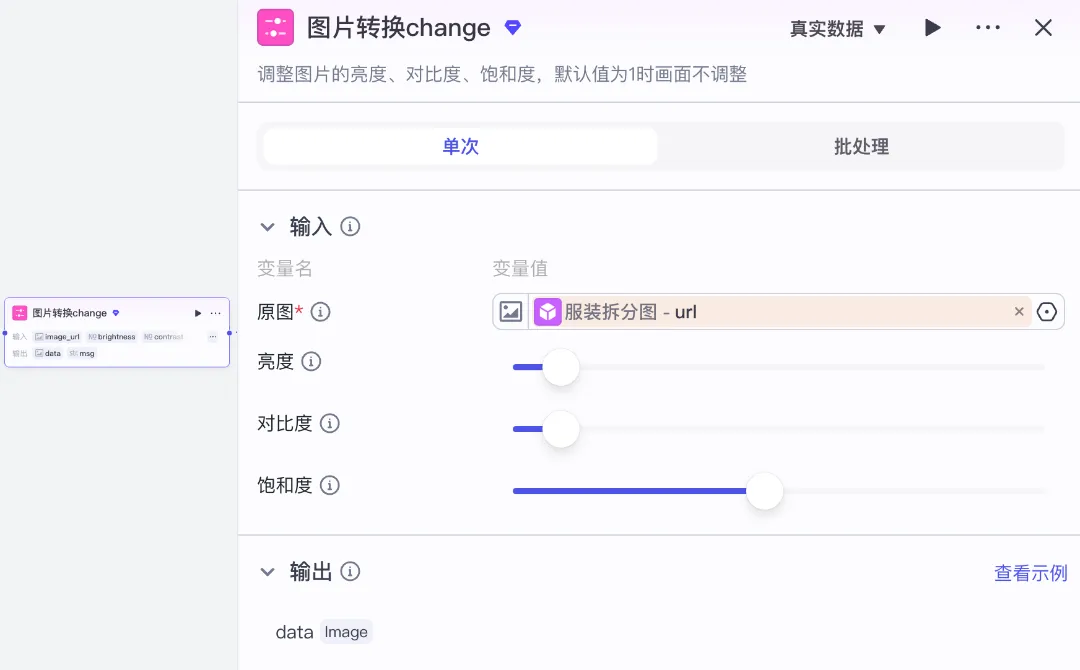Viewport: 1080px width, 670px height.
Task: Show the 亮度 info tooltip icon
Action: click(311, 362)
